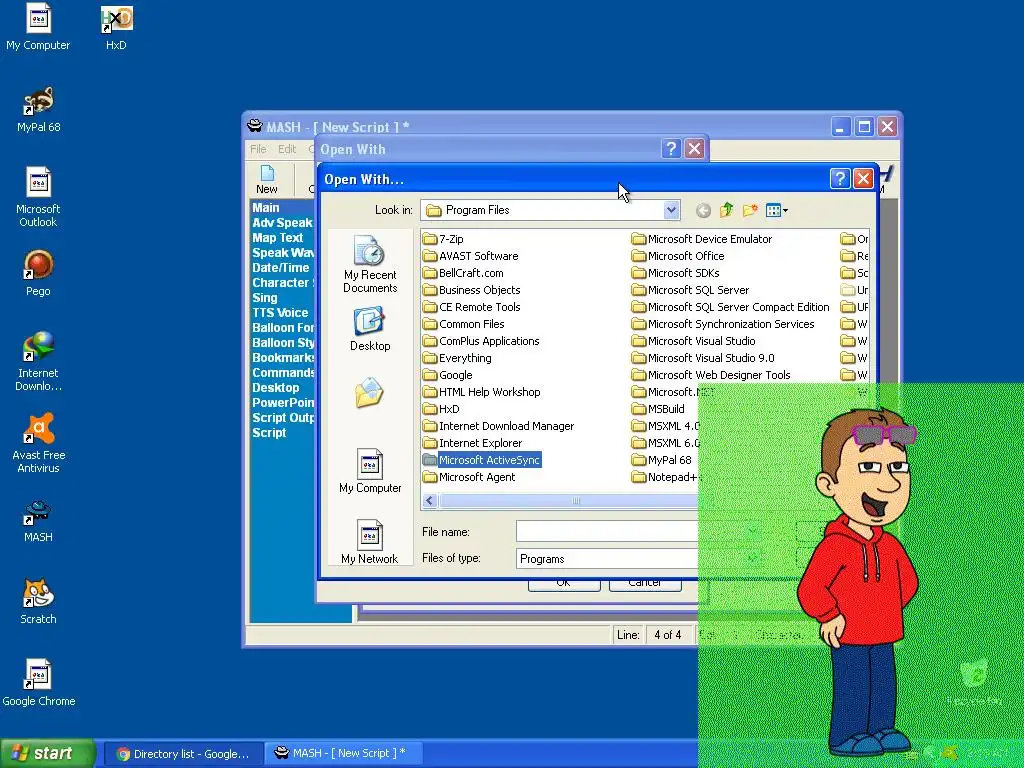Click the MASH New Script taskbar button
The width and height of the screenshot is (1024, 768).
pyautogui.click(x=344, y=754)
